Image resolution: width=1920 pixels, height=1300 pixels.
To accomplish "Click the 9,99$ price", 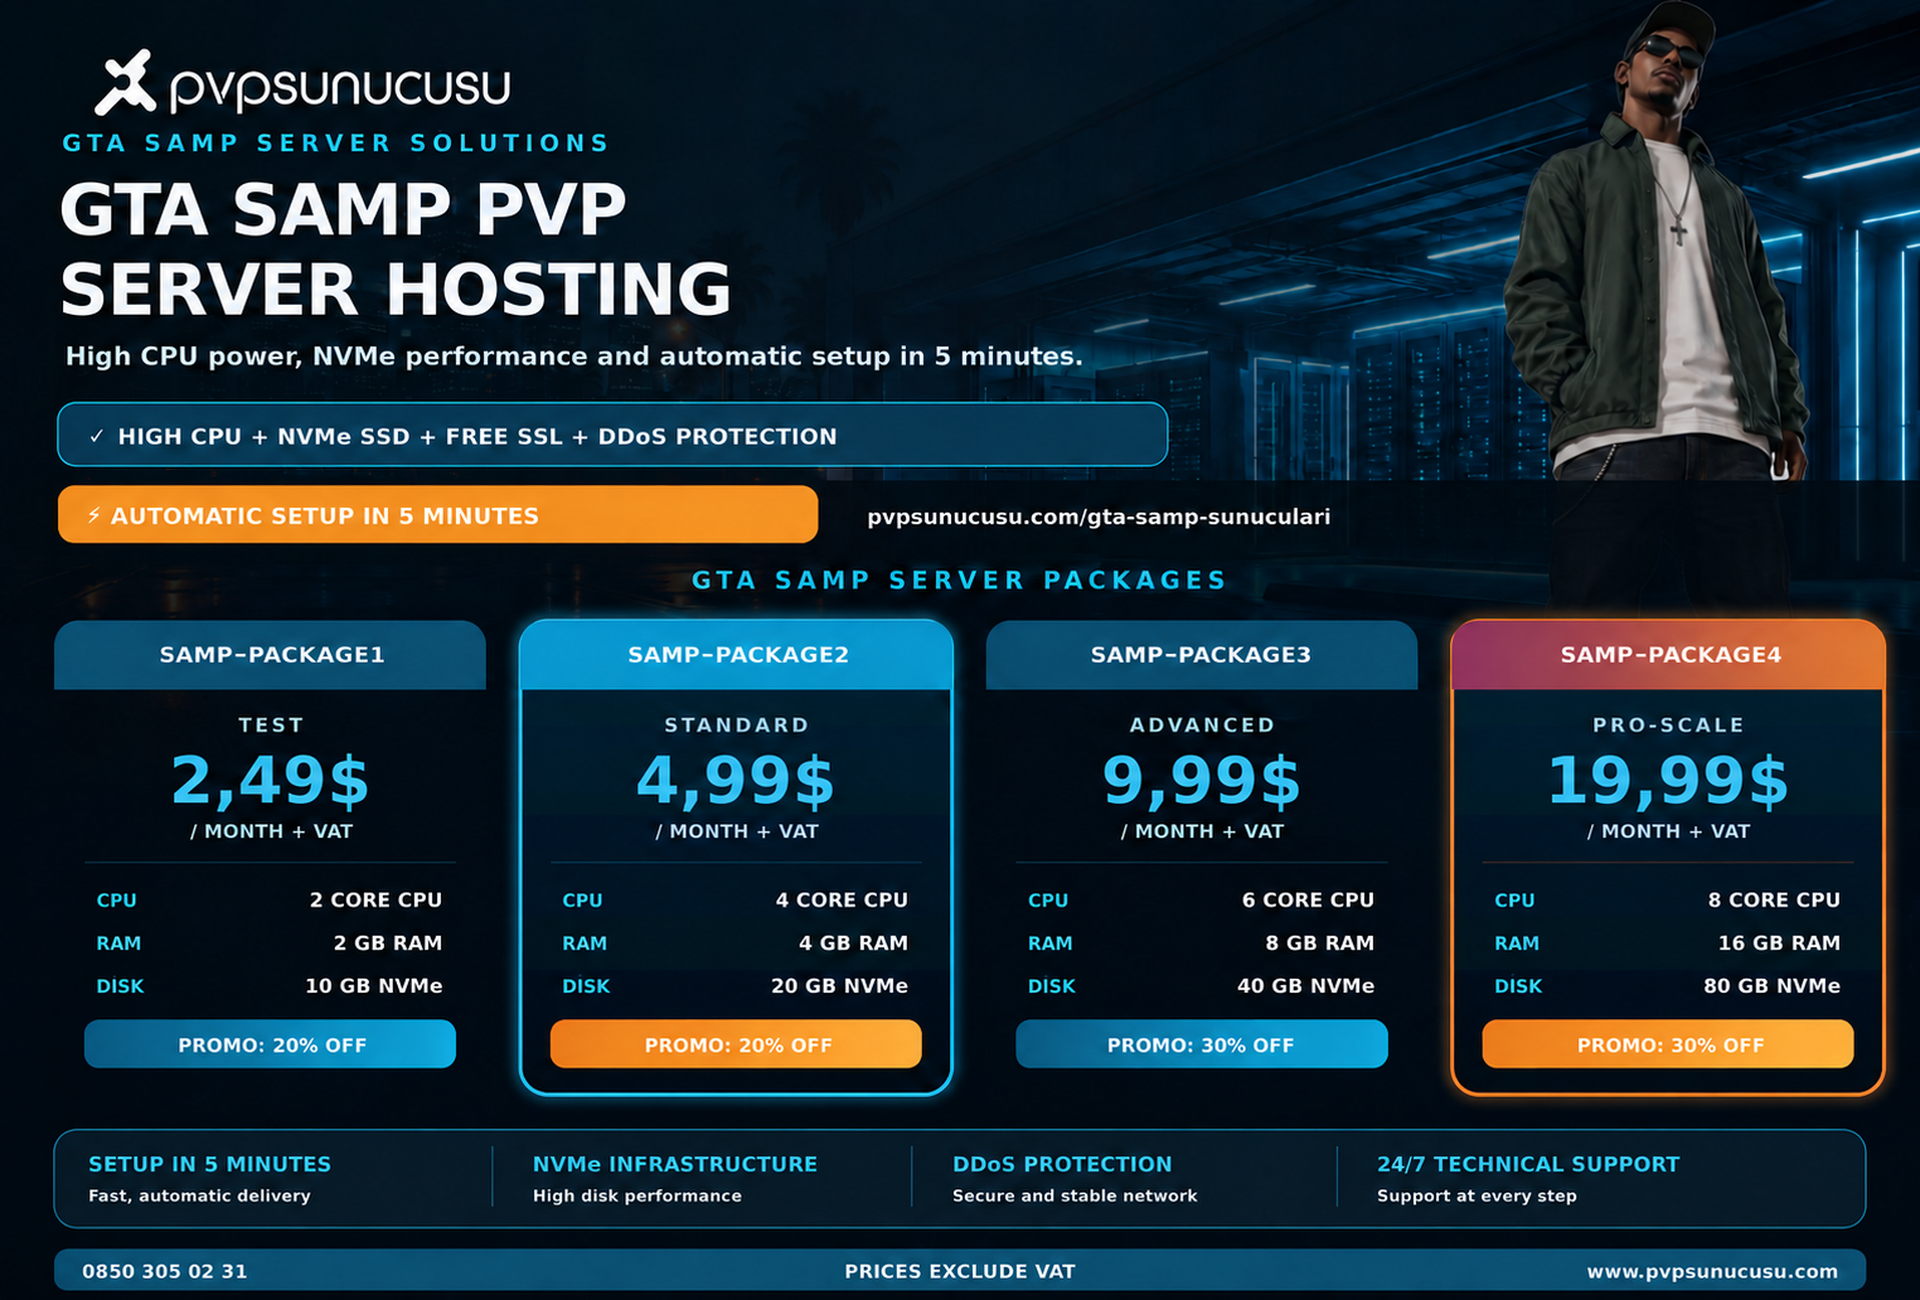I will pos(1201,781).
